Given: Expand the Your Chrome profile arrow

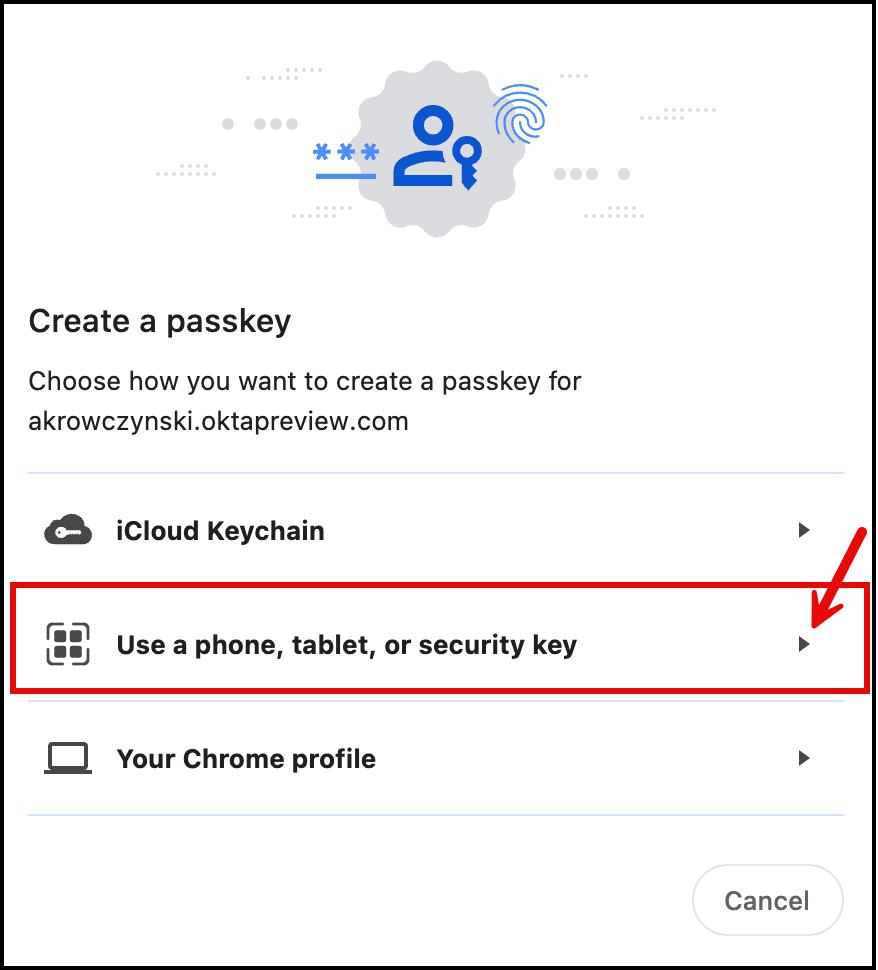Looking at the screenshot, I should pos(803,758).
